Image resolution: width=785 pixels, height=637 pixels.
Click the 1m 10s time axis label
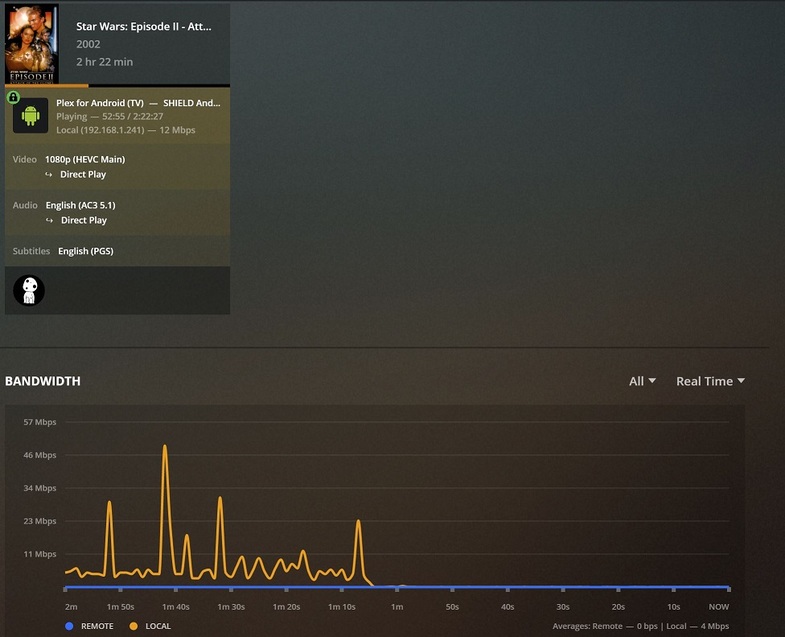[x=342, y=607]
